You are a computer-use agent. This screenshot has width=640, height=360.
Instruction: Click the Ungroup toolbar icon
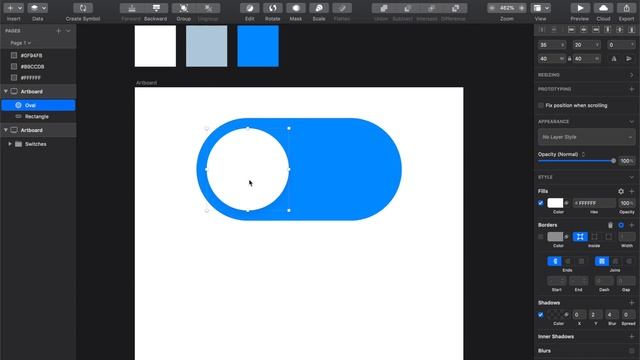[x=208, y=8]
